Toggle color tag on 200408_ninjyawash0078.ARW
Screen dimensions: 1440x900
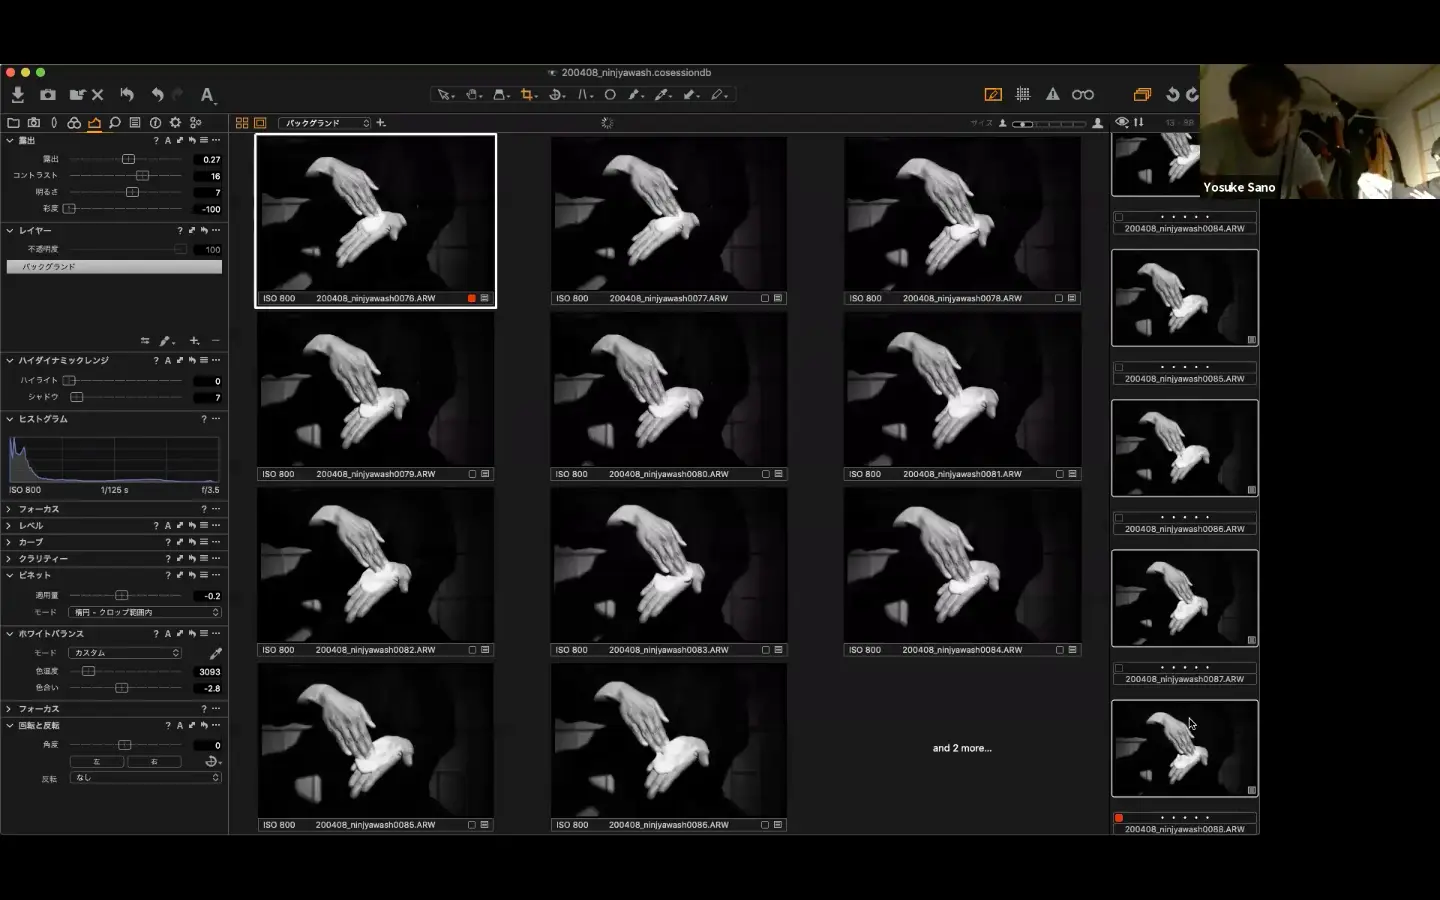(x=1059, y=298)
